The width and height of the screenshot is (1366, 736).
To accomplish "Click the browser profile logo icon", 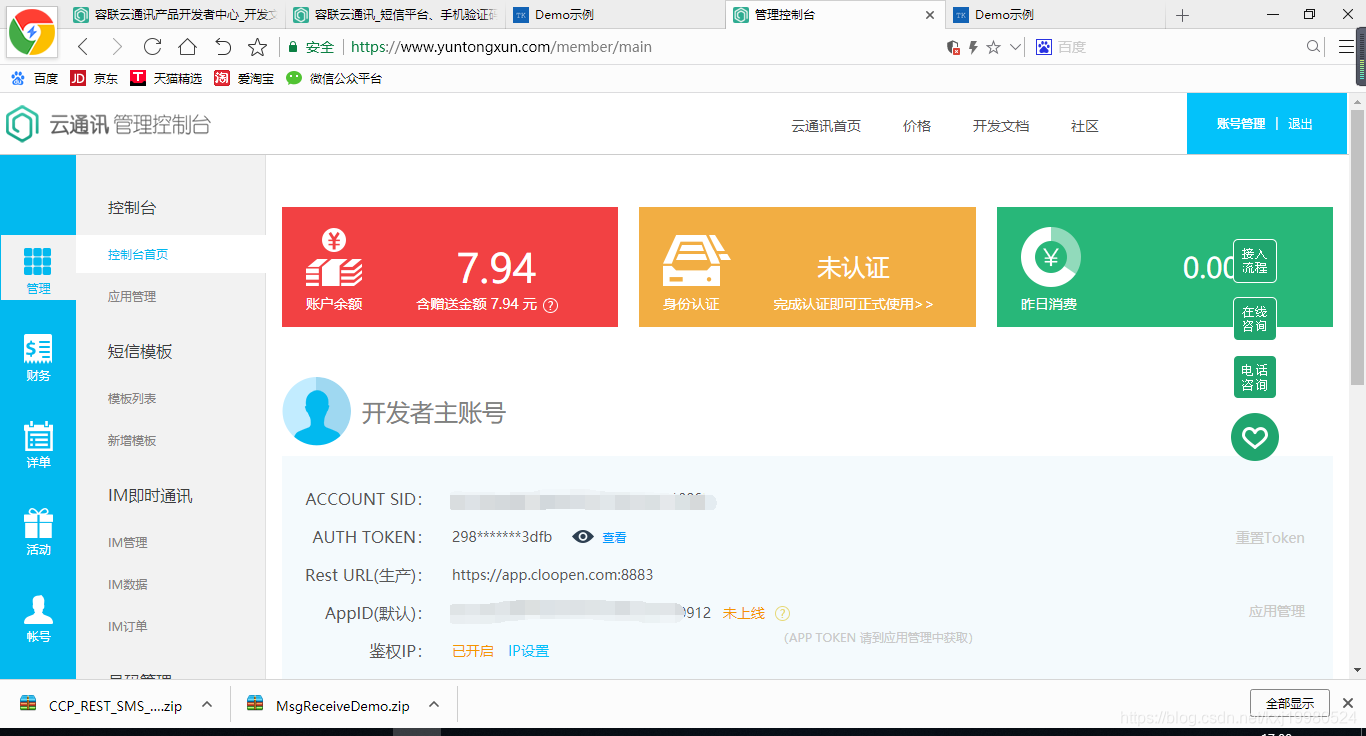I will click(x=32, y=32).
